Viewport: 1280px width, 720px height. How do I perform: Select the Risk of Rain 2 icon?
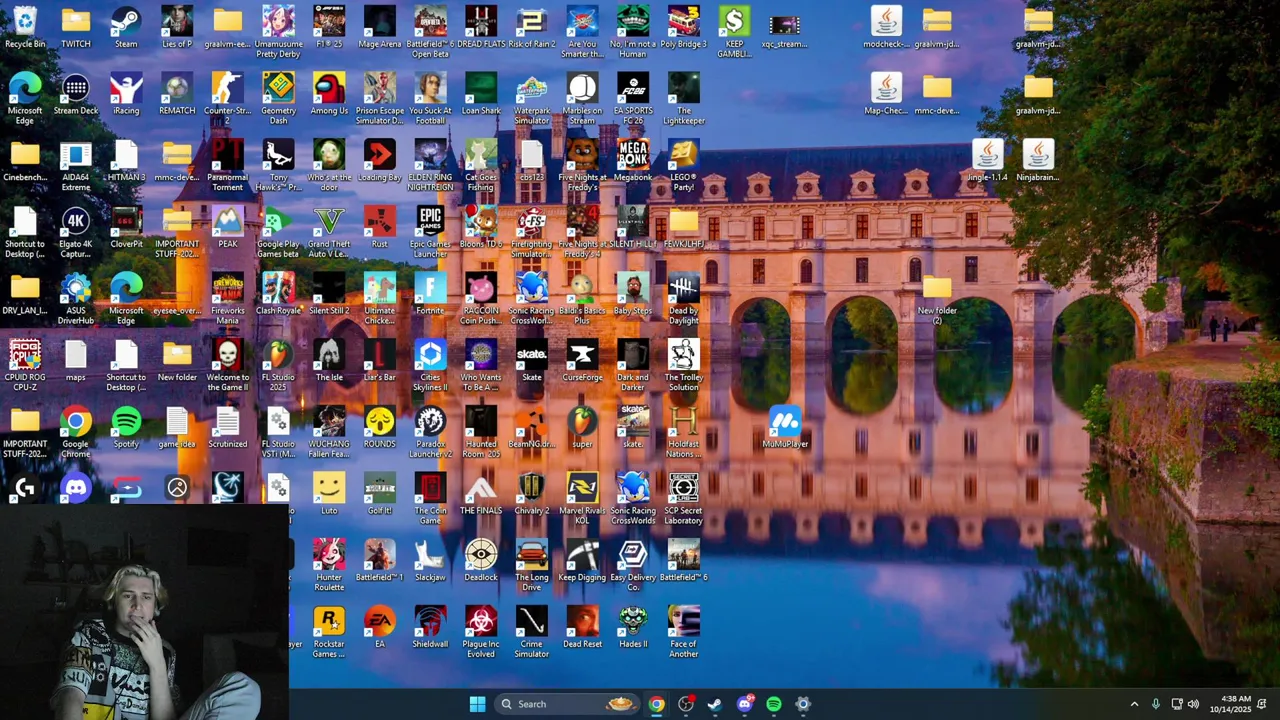click(x=532, y=27)
